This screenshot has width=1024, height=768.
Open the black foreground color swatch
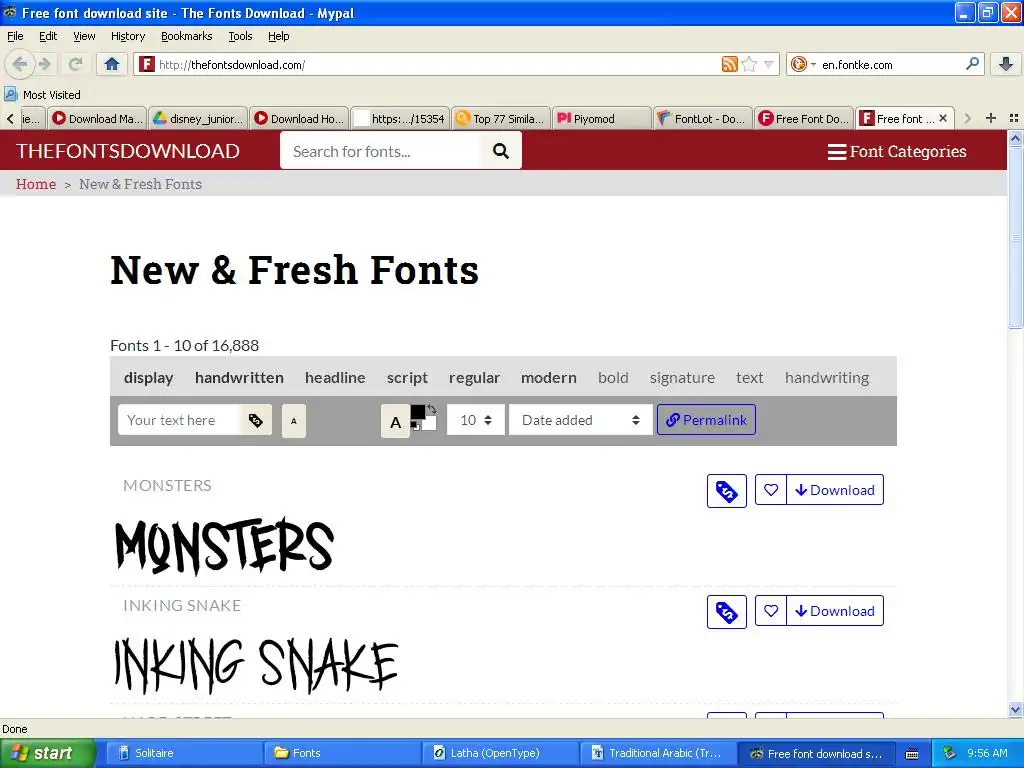click(x=418, y=412)
